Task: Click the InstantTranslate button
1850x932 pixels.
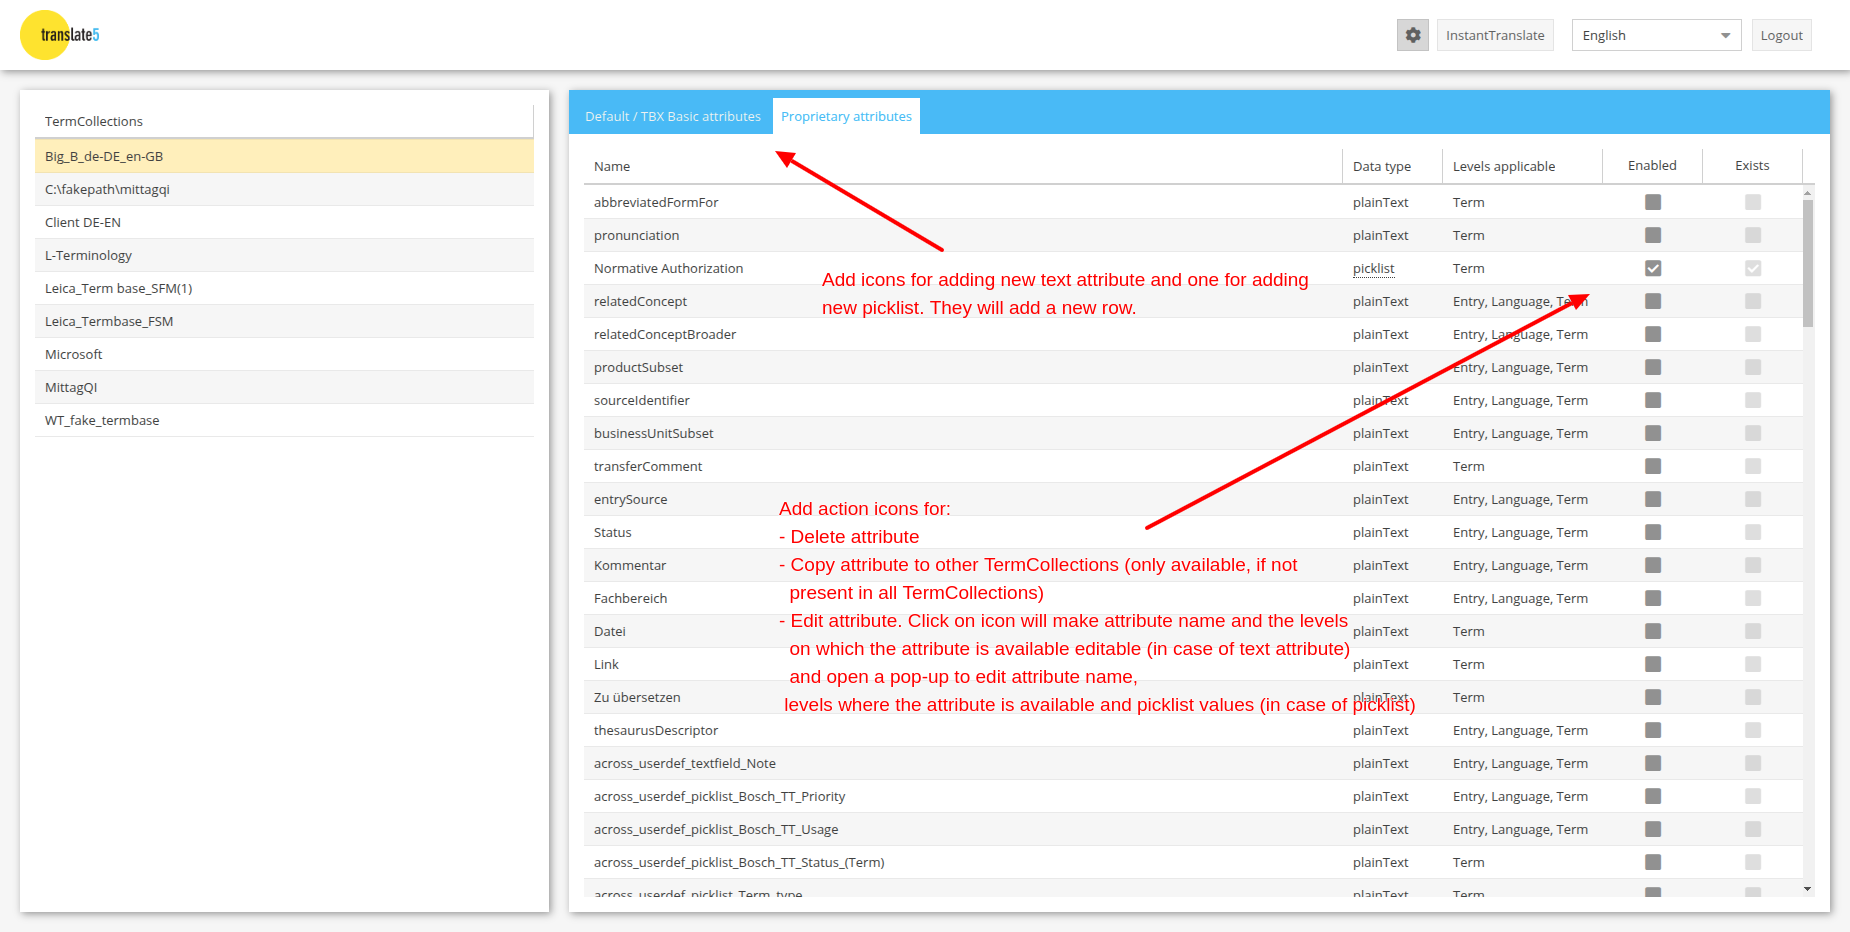Action: [x=1494, y=35]
